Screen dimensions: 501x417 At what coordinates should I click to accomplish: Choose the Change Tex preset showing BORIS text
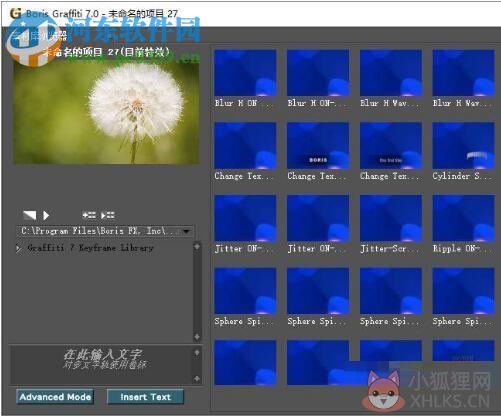coord(318,146)
